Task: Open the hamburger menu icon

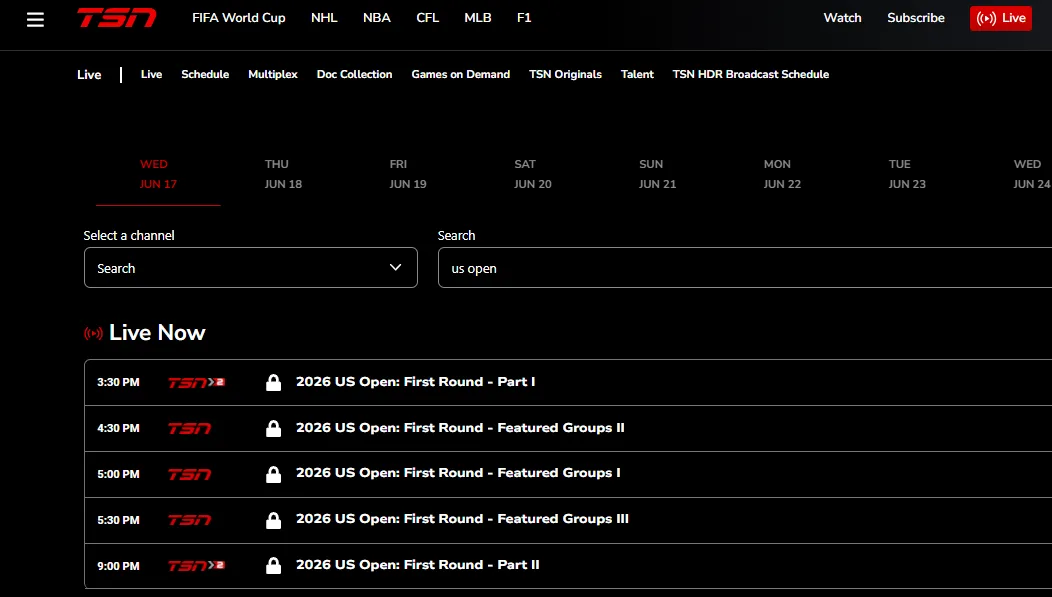Action: [x=36, y=19]
